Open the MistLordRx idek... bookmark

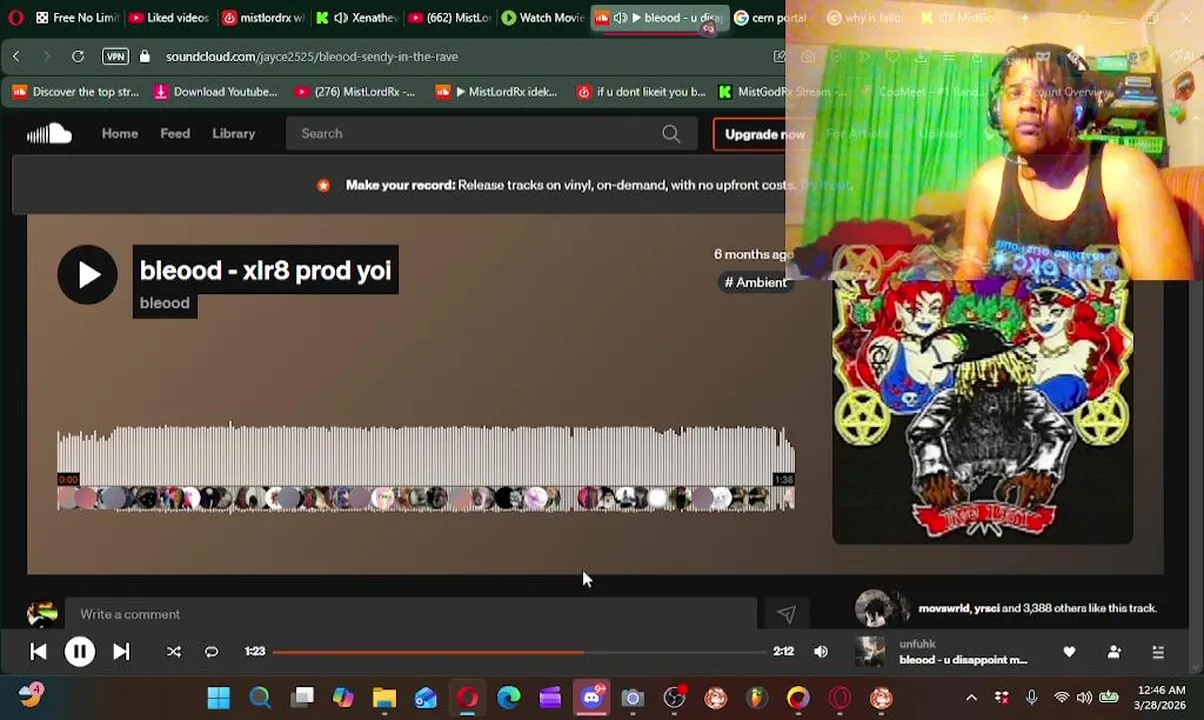tap(497, 92)
